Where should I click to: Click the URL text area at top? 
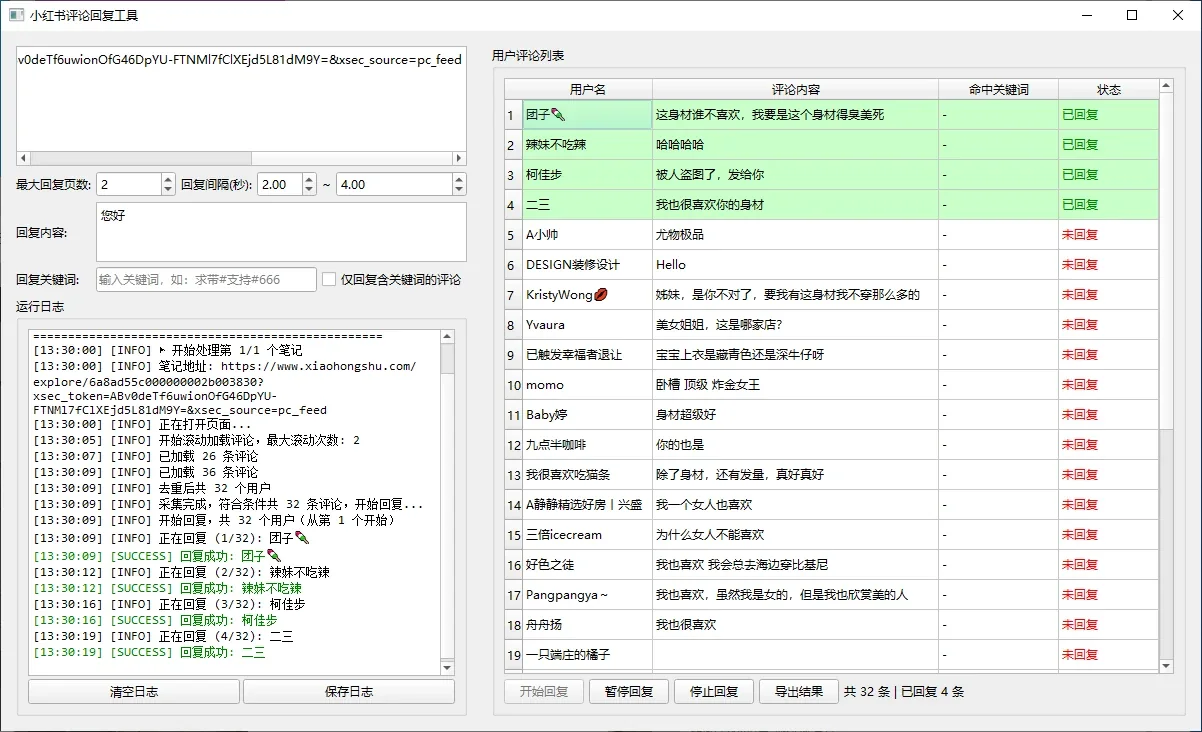click(241, 99)
